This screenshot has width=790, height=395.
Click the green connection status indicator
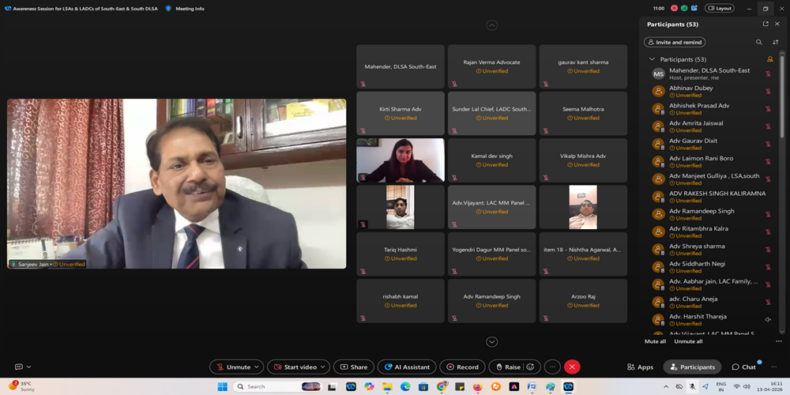[684, 8]
